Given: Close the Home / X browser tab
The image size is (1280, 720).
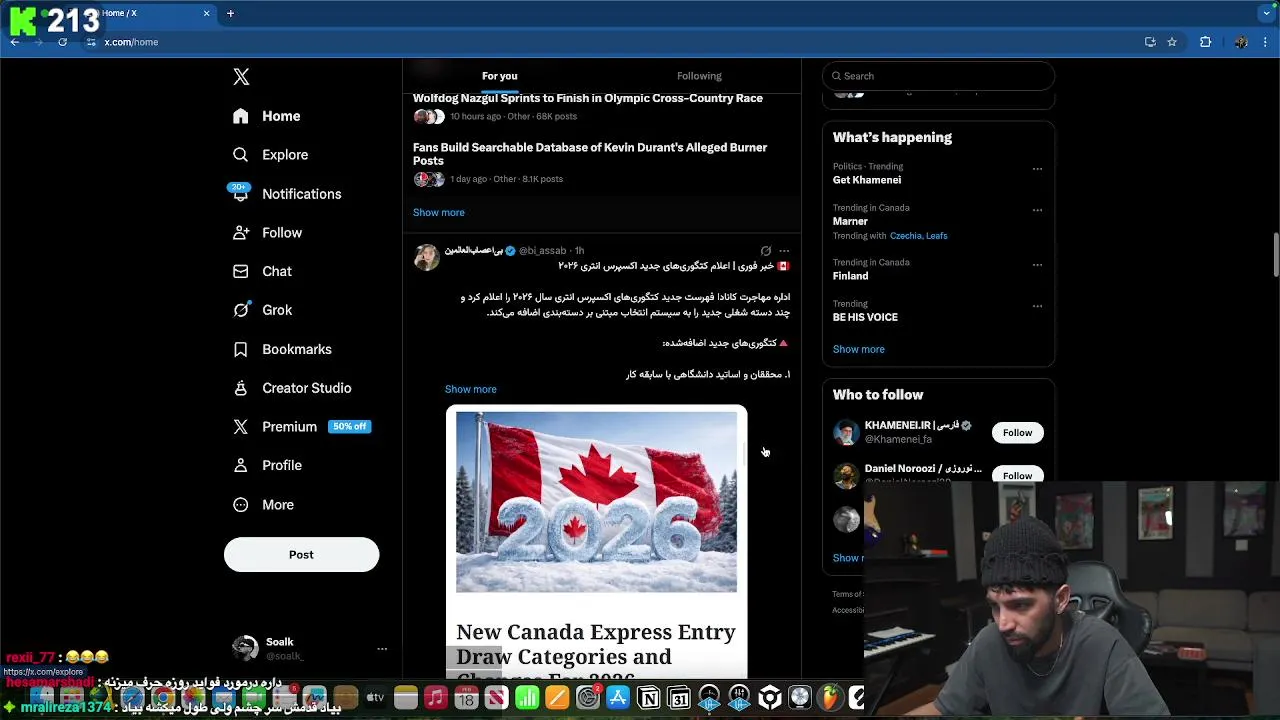Looking at the screenshot, I should point(207,13).
